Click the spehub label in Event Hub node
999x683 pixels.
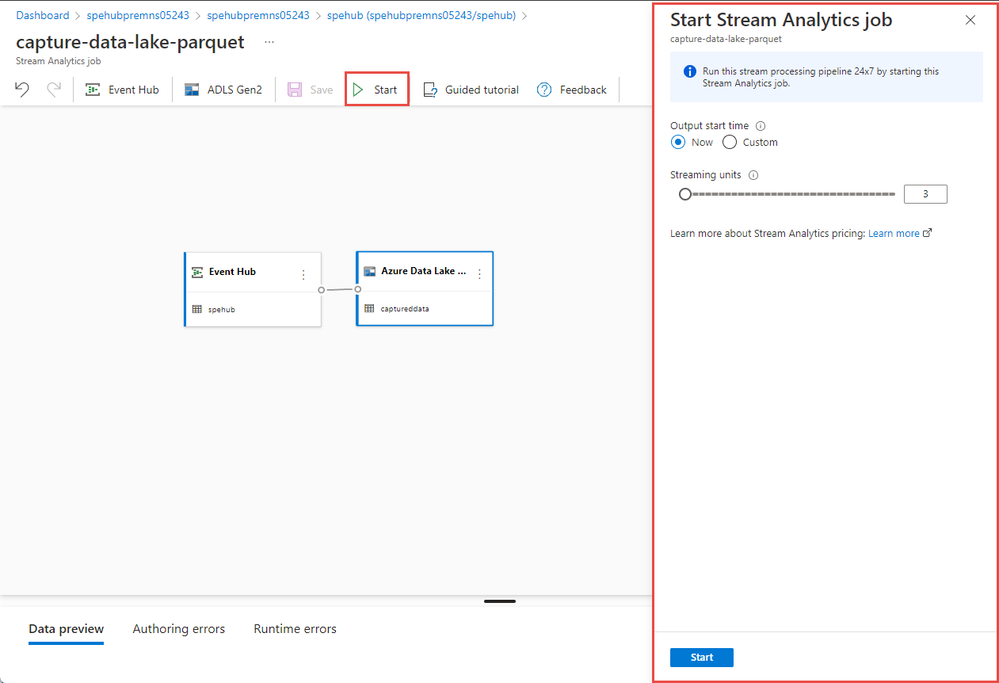(222, 310)
